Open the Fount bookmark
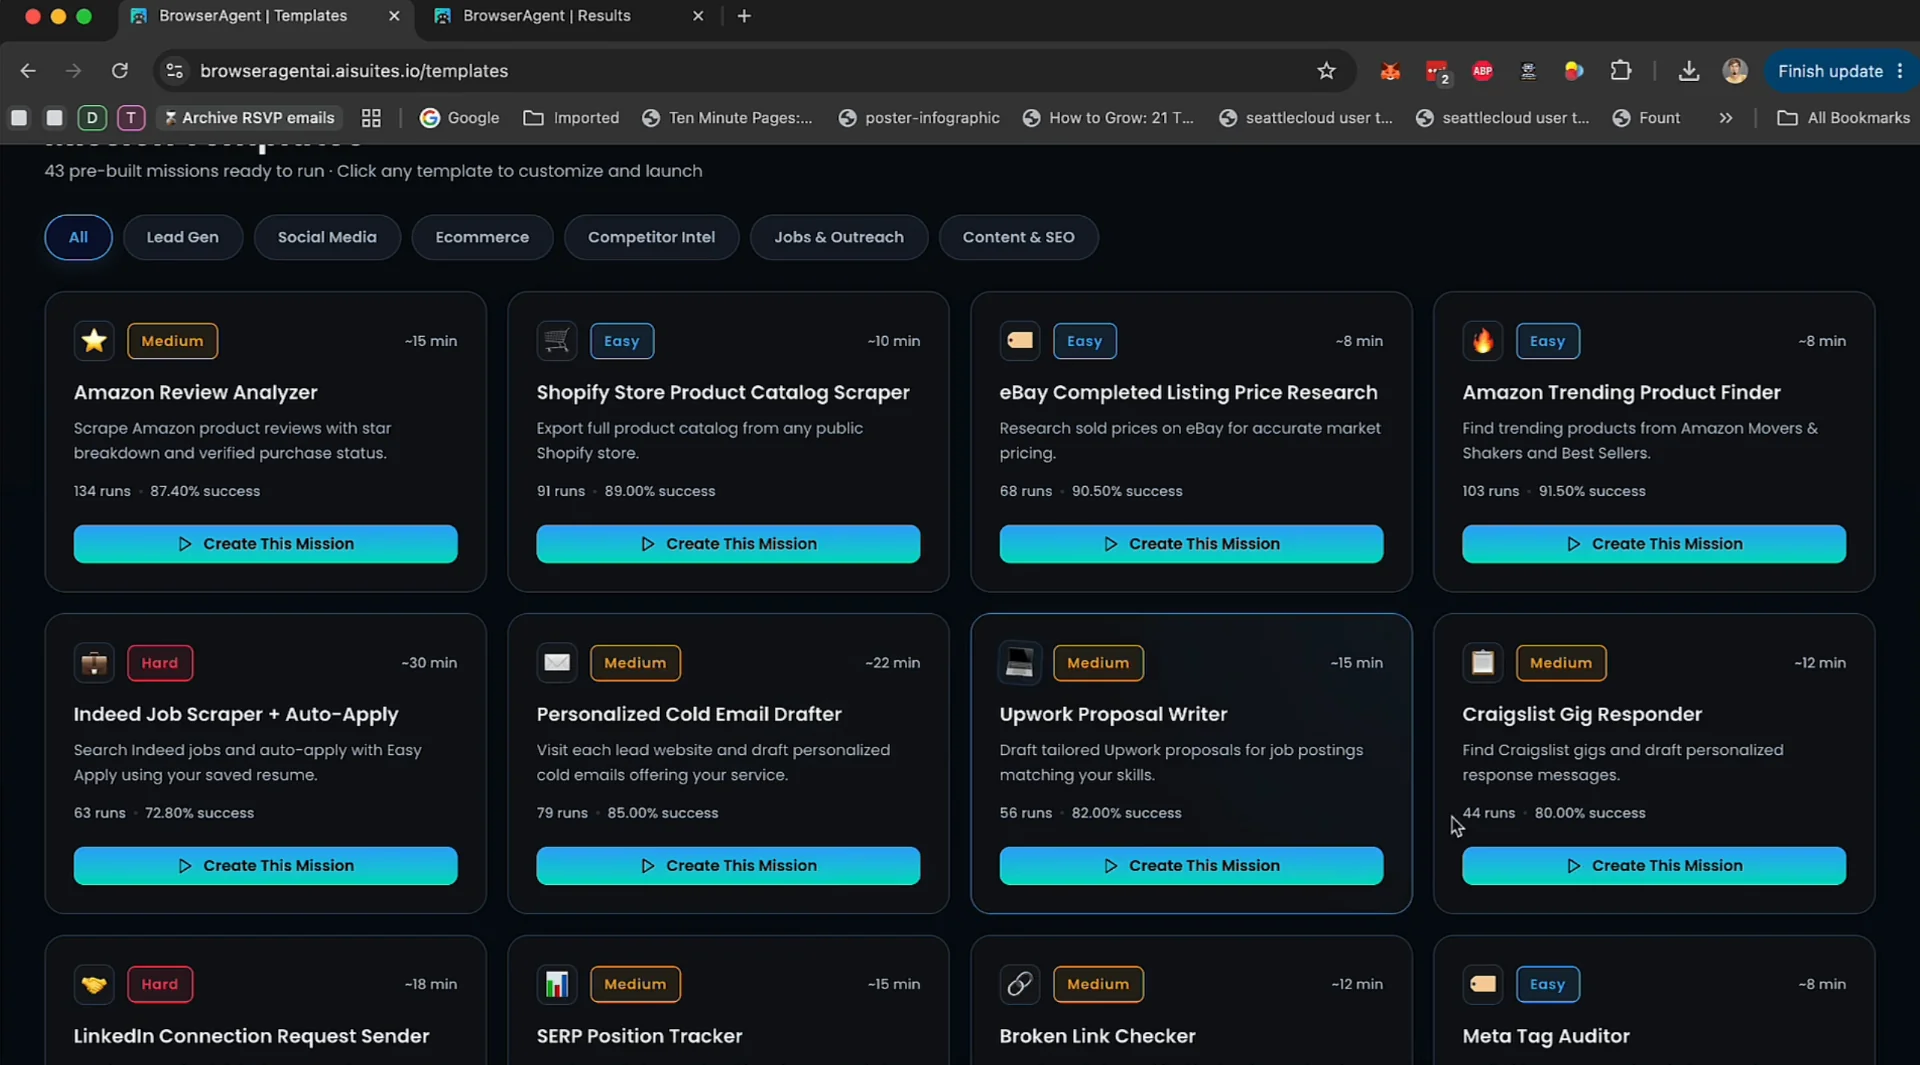 1646,118
